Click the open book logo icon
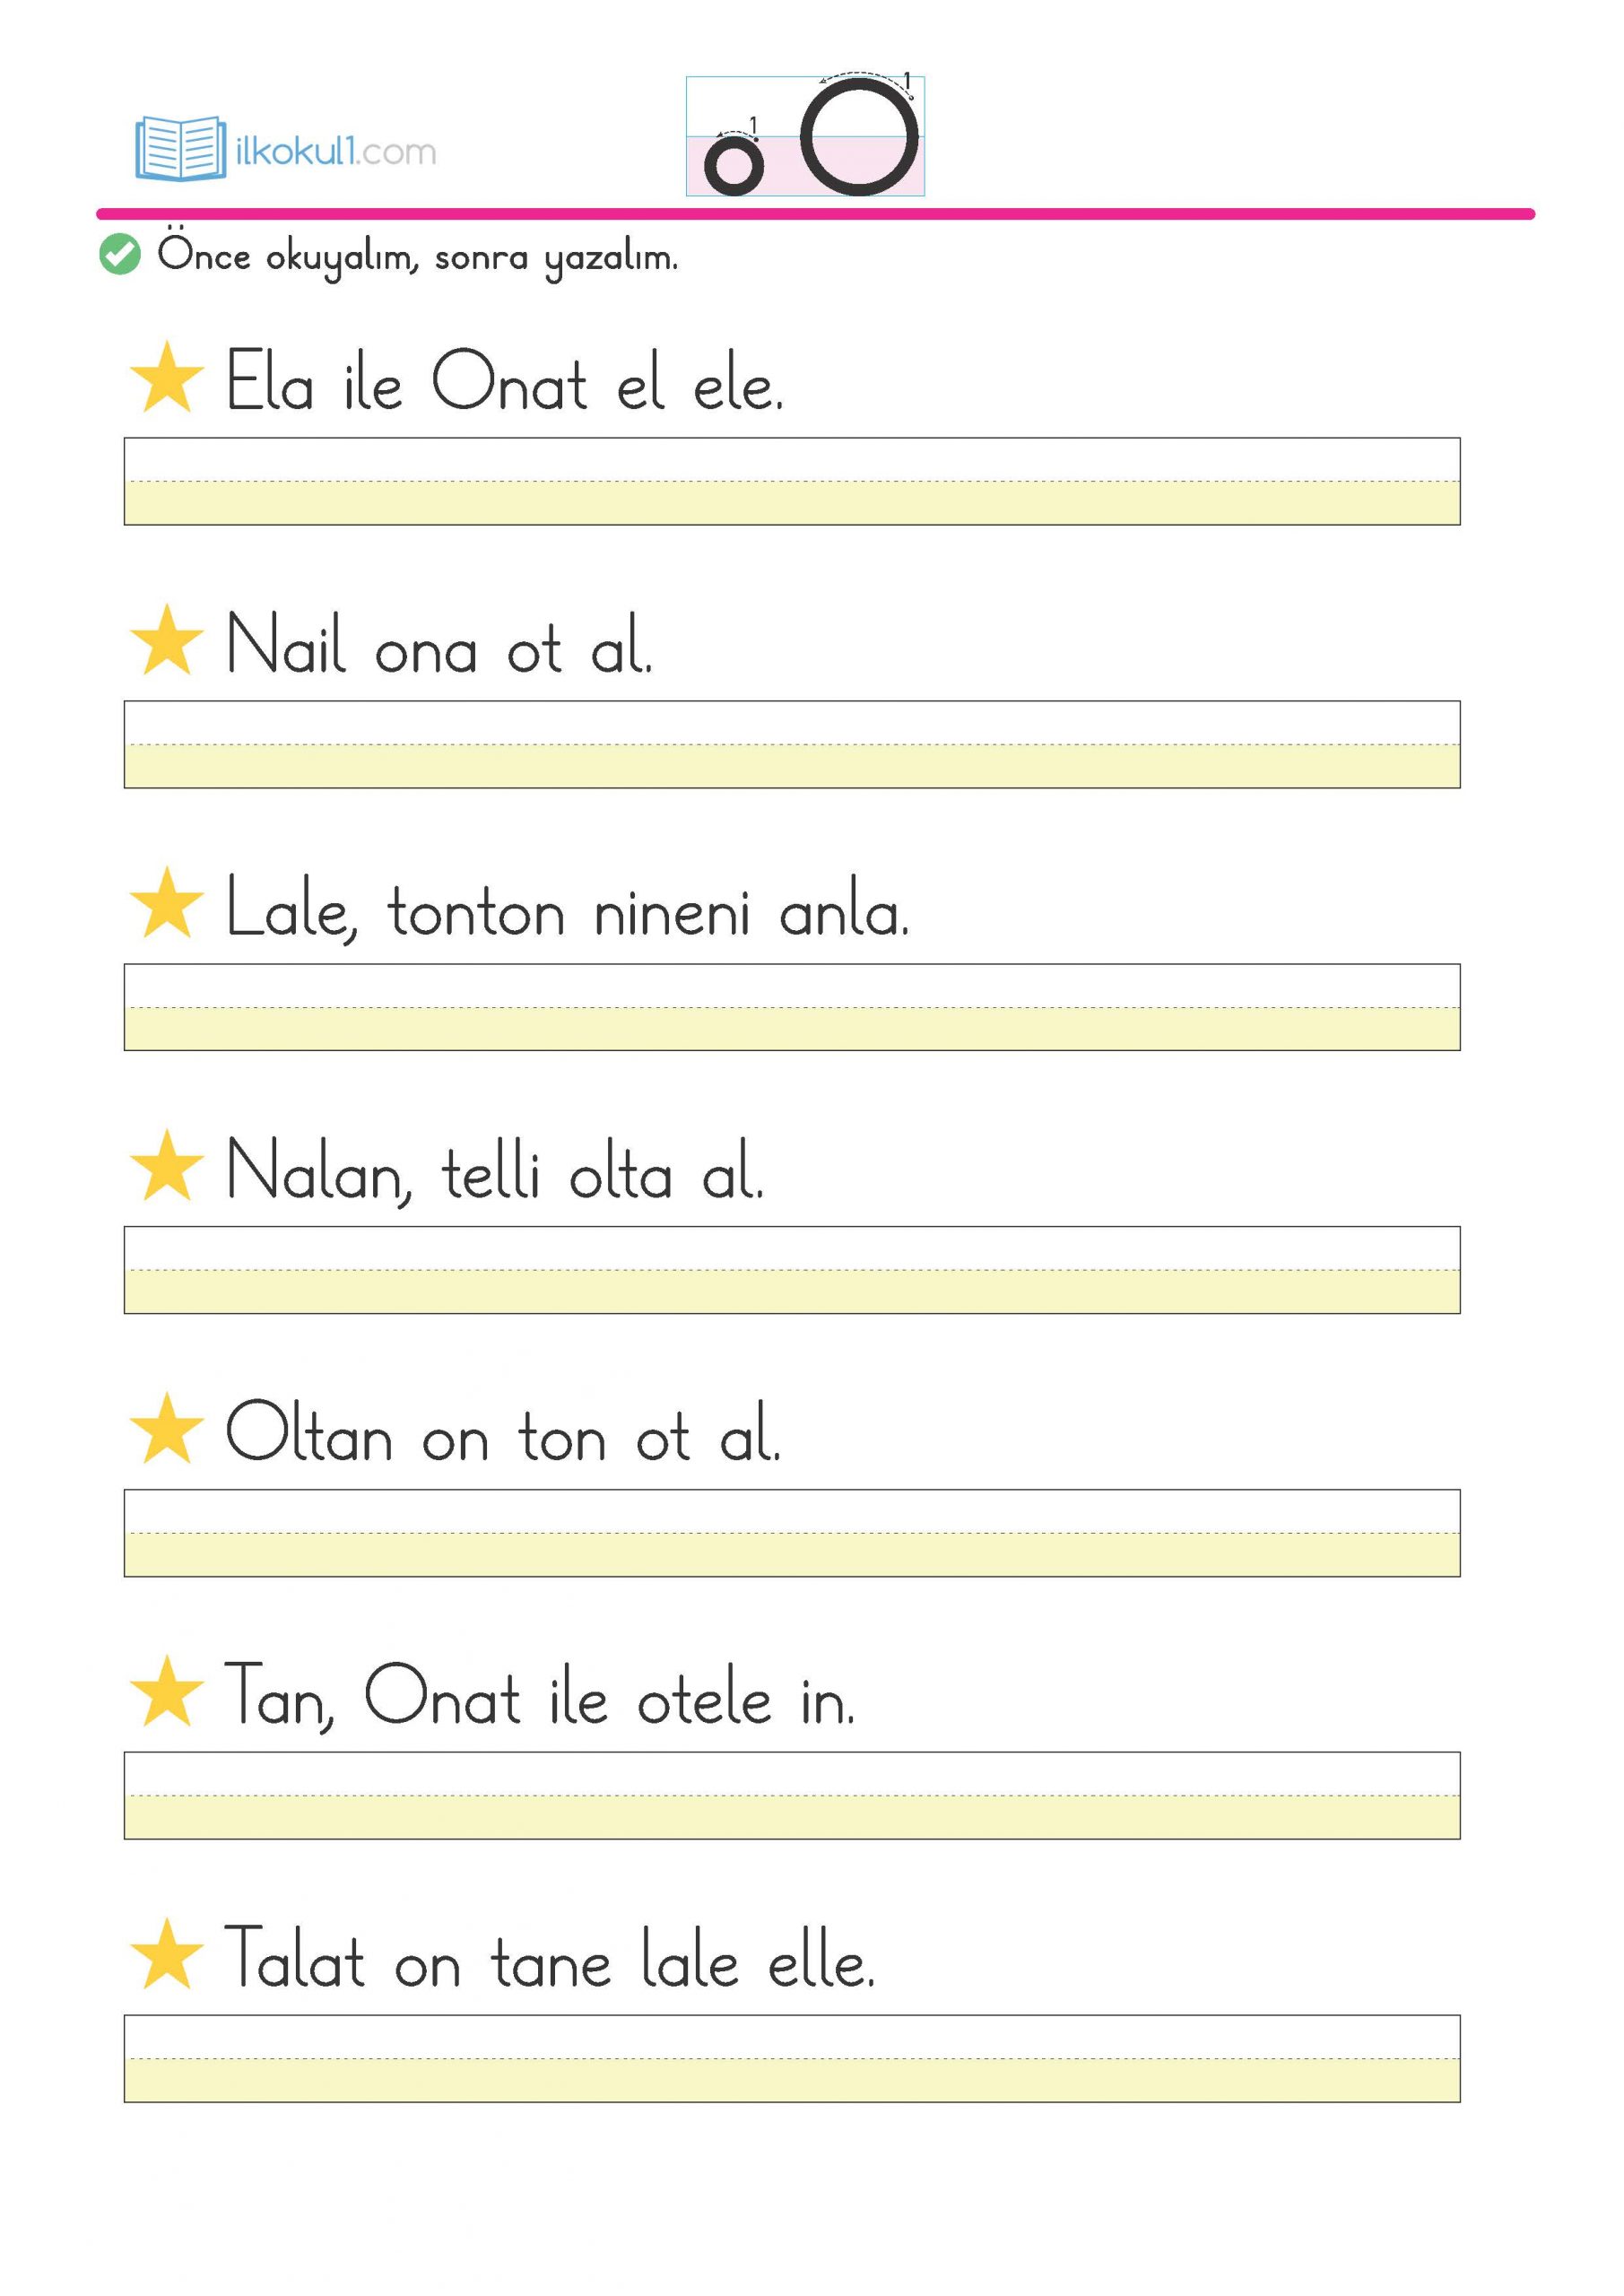1624x2296 pixels. click(x=180, y=148)
